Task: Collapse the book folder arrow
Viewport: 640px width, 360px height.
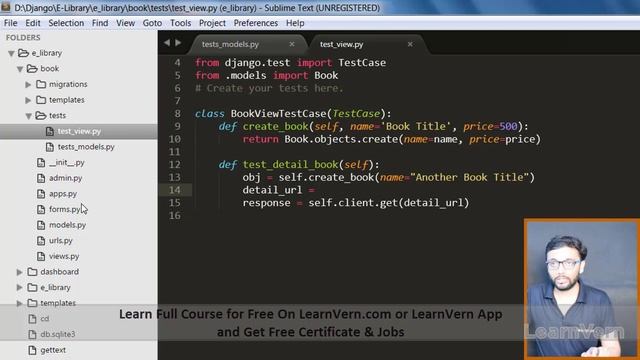Action: click(20, 69)
